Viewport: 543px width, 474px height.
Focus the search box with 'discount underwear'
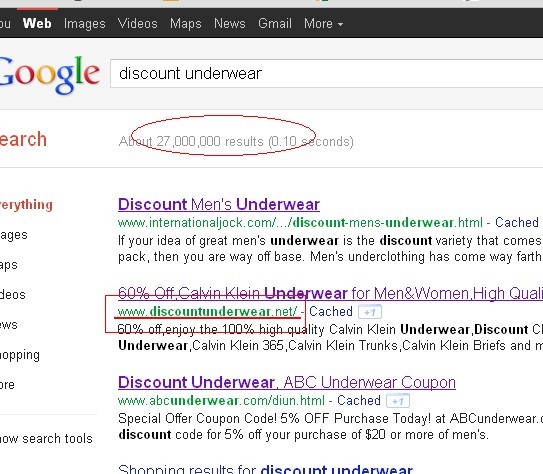click(x=327, y=73)
